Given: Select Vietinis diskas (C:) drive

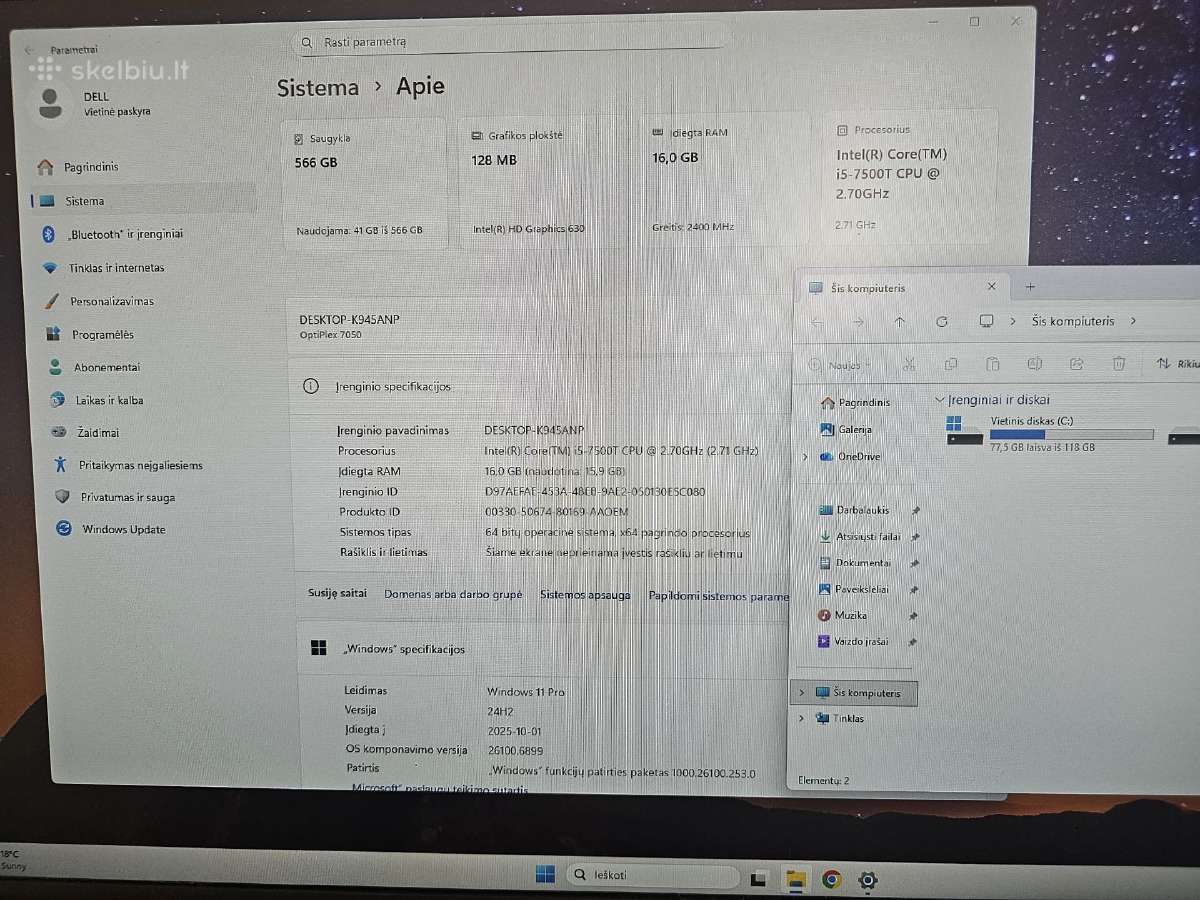Looking at the screenshot, I should (1049, 434).
